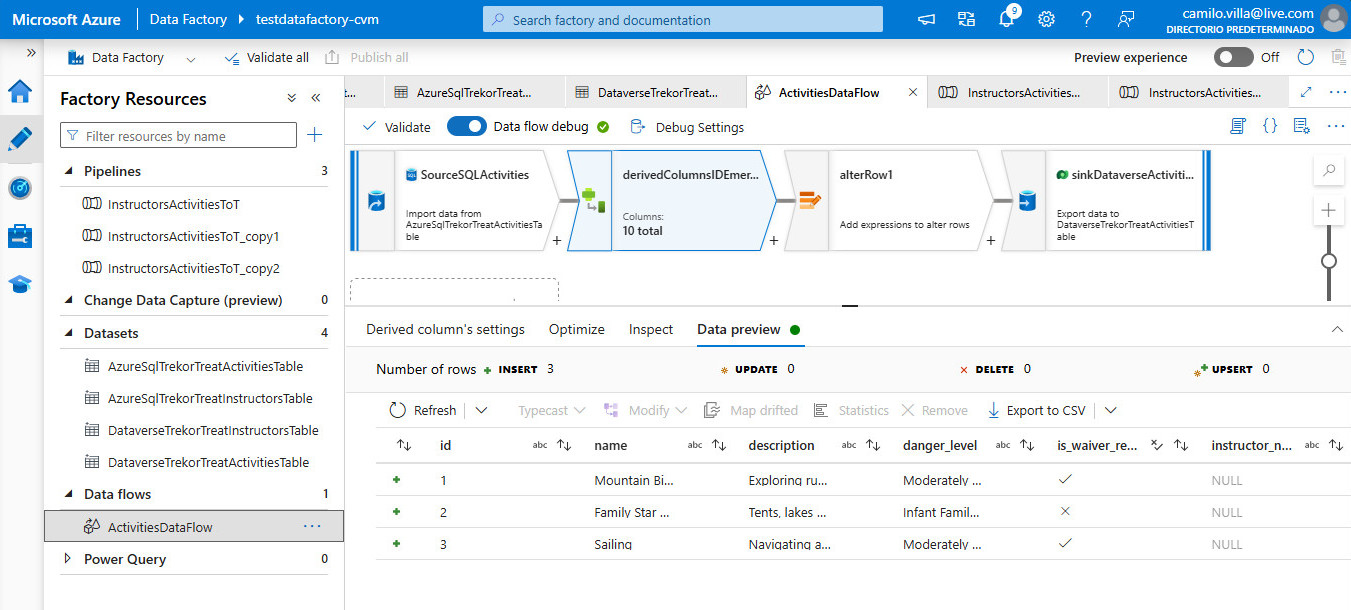Open the Home hub icon

(x=20, y=92)
